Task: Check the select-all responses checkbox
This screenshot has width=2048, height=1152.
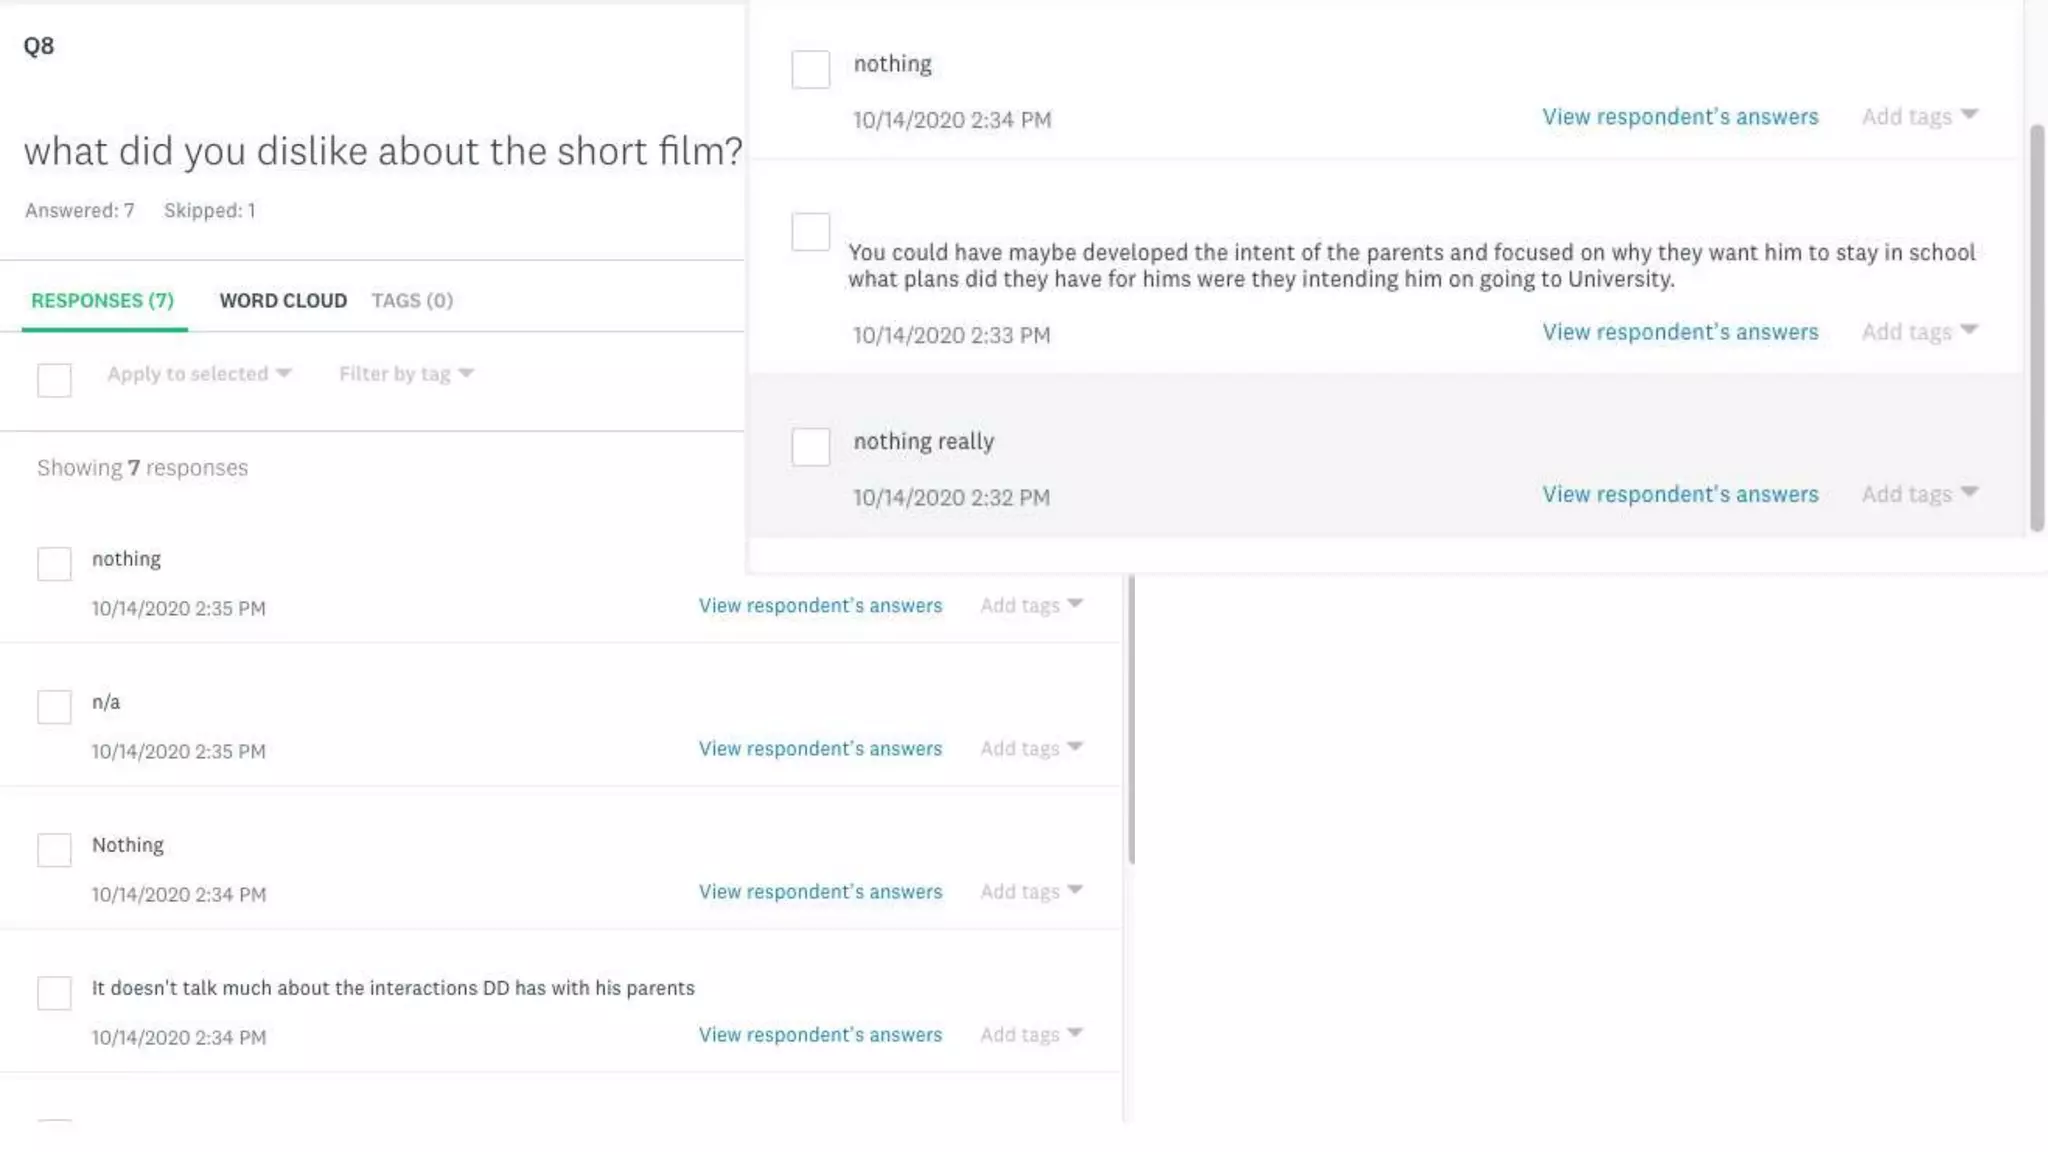Action: [x=54, y=380]
